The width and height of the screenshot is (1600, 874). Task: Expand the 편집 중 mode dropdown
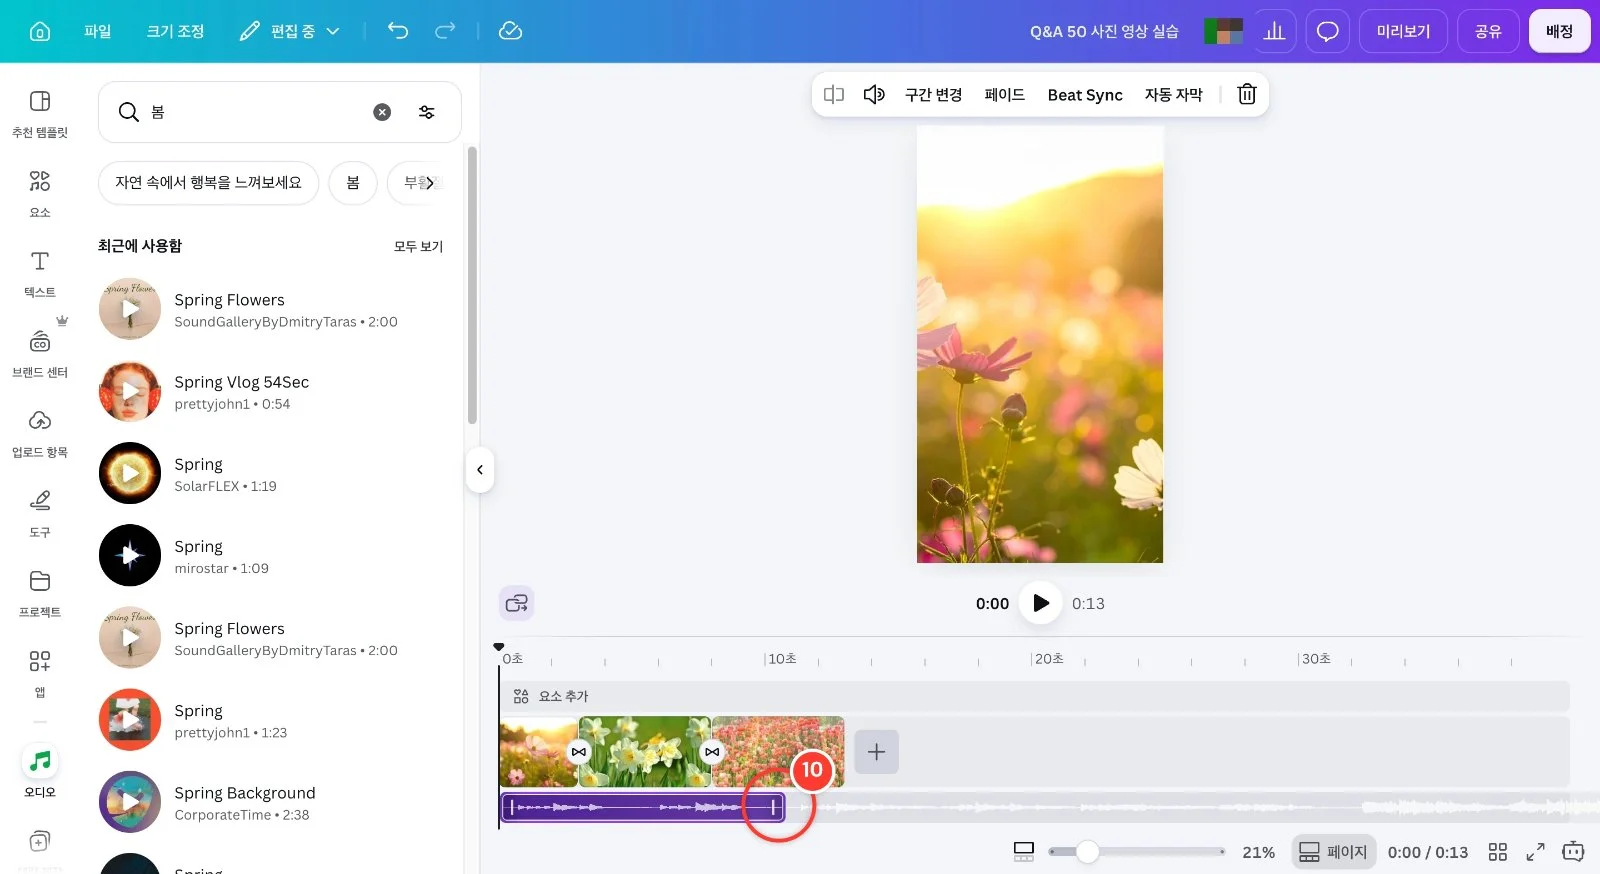tap(290, 31)
